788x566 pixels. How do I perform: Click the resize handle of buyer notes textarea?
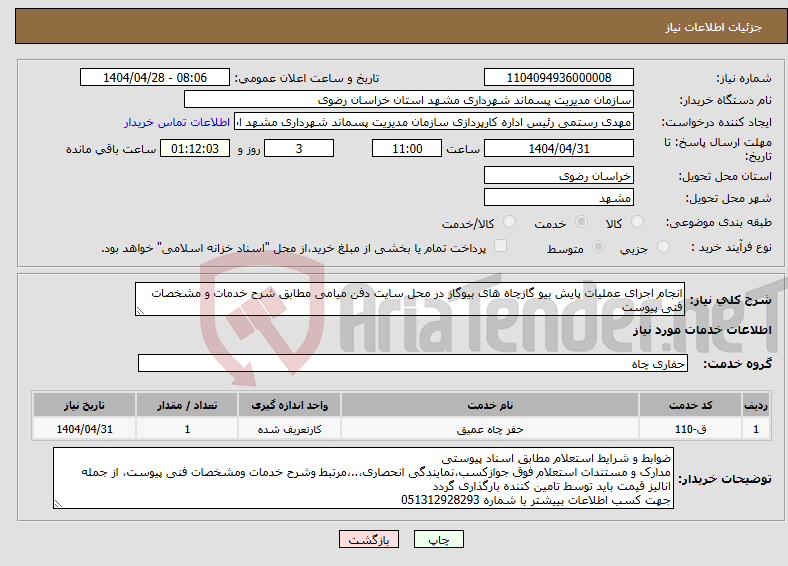click(58, 504)
